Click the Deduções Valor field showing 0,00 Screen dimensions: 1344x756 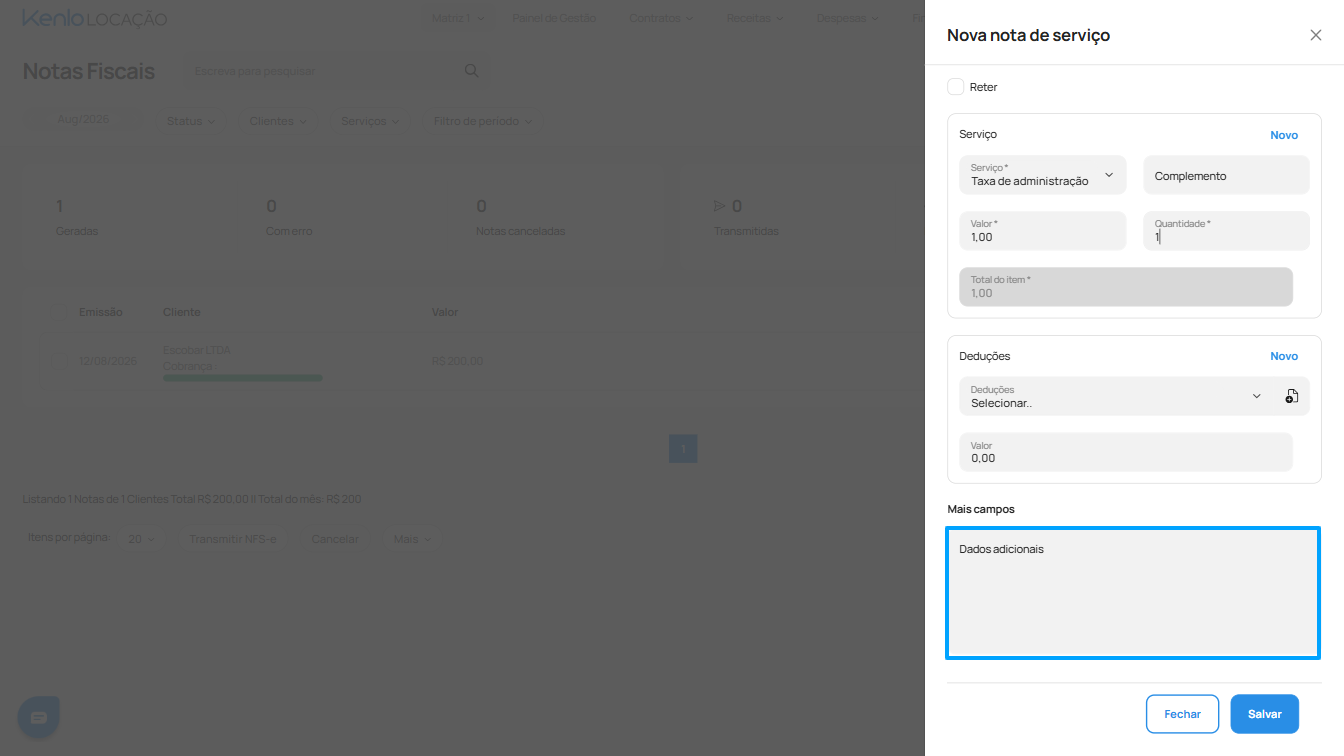tap(1125, 452)
